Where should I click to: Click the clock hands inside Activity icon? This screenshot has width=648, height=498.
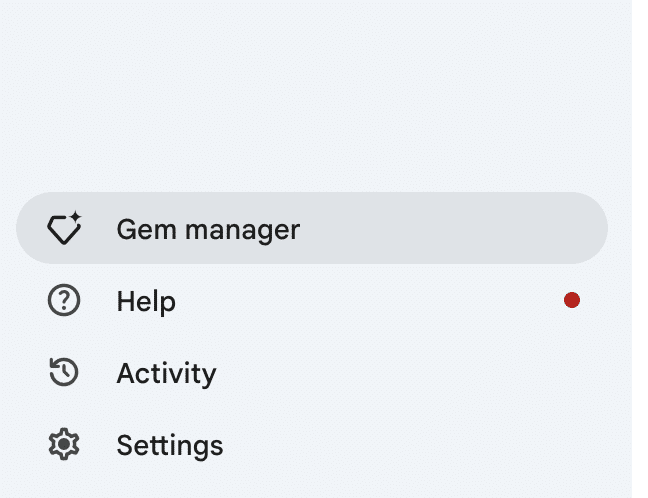(64, 372)
